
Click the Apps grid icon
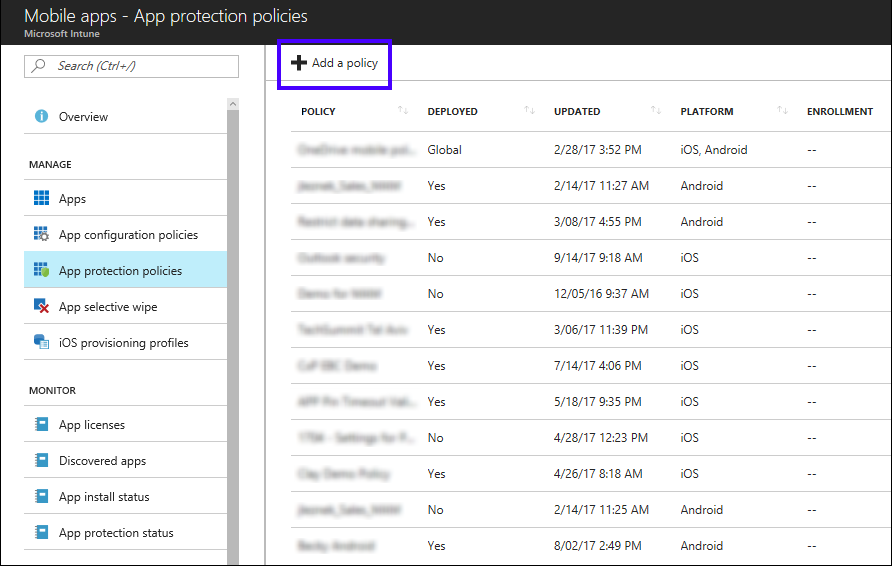pyautogui.click(x=41, y=199)
